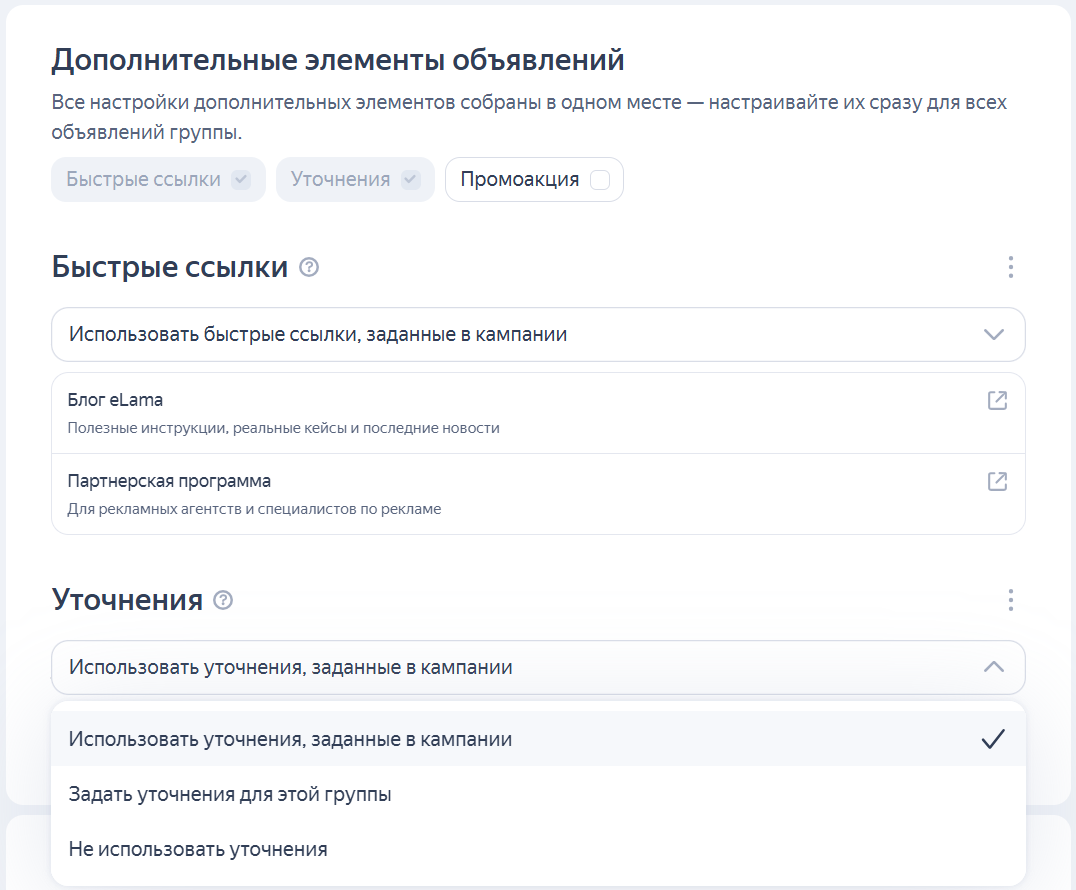Viewport: 1076px width, 890px height.
Task: Enable the Промоакция checkbox
Action: [x=597, y=179]
